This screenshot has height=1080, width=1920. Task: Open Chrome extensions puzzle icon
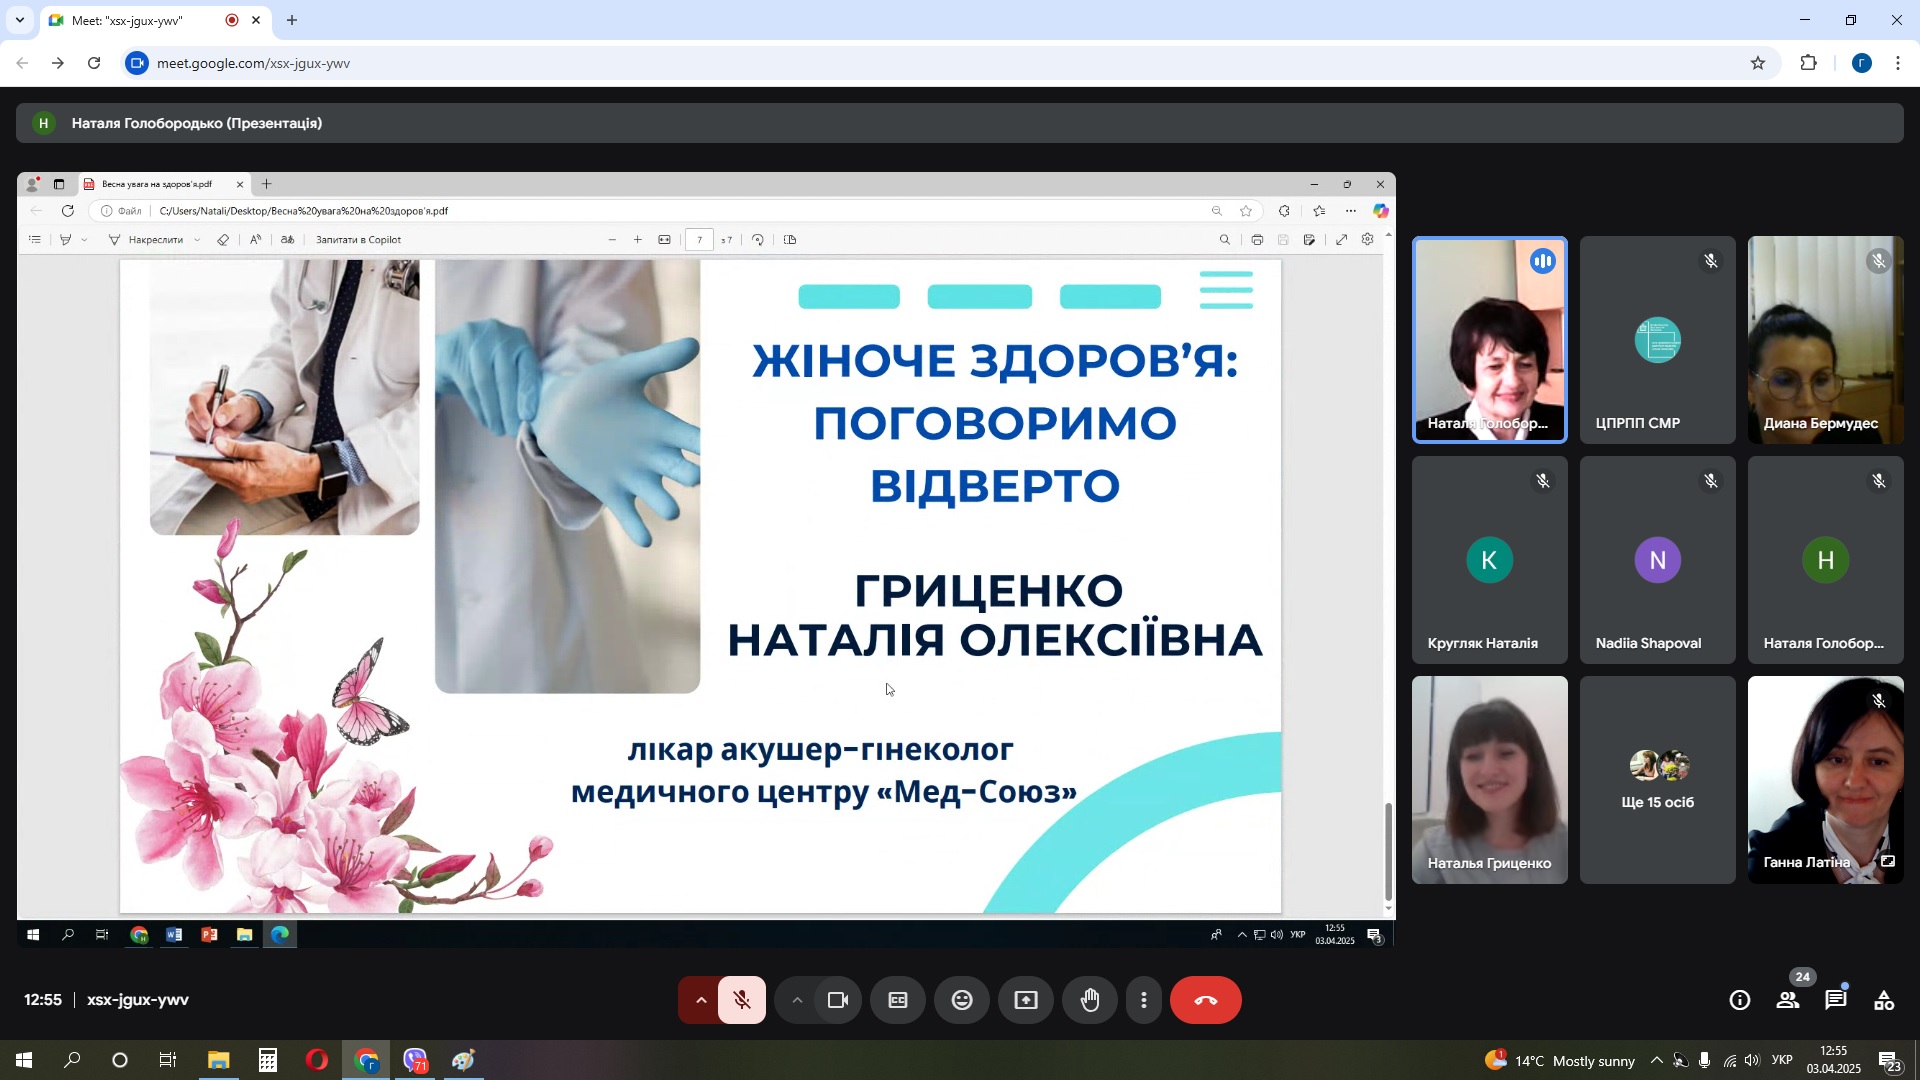(1808, 63)
